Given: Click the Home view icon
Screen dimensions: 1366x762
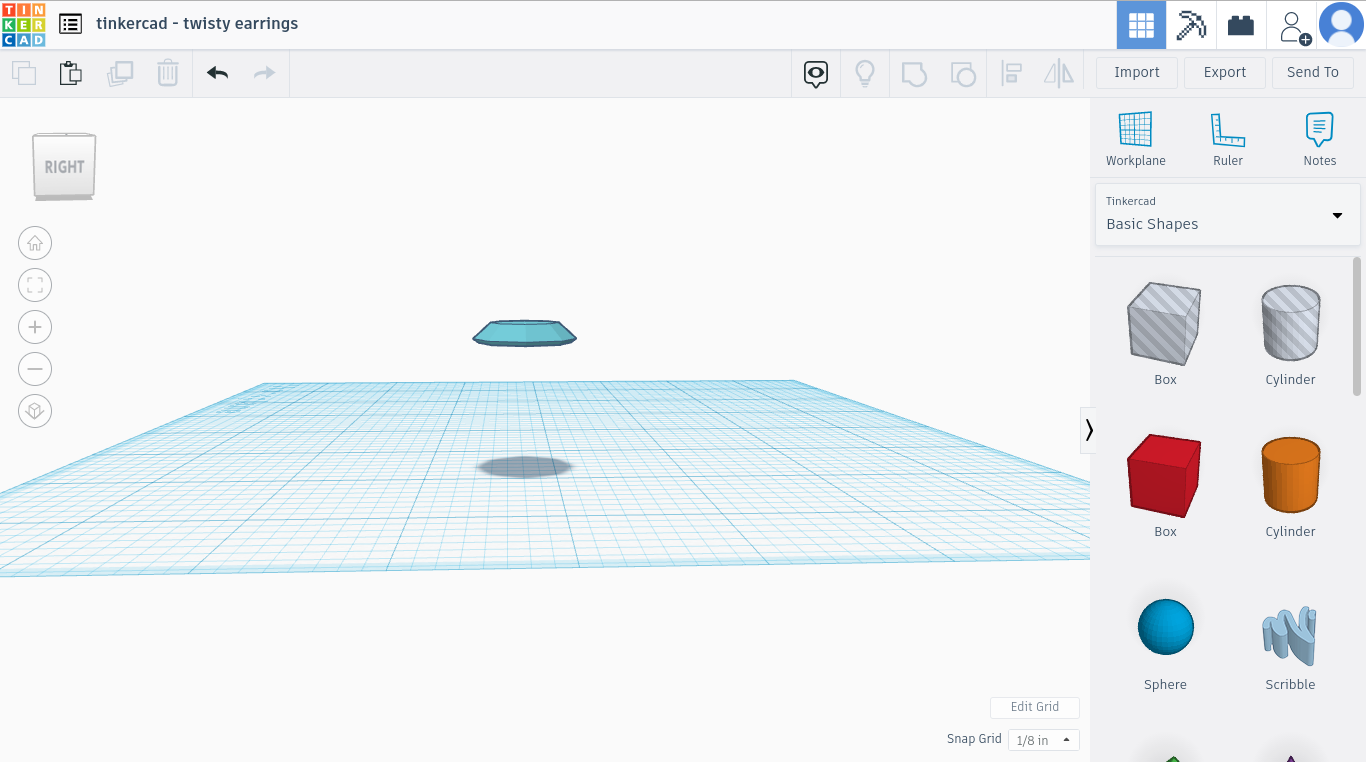Looking at the screenshot, I should tap(35, 243).
